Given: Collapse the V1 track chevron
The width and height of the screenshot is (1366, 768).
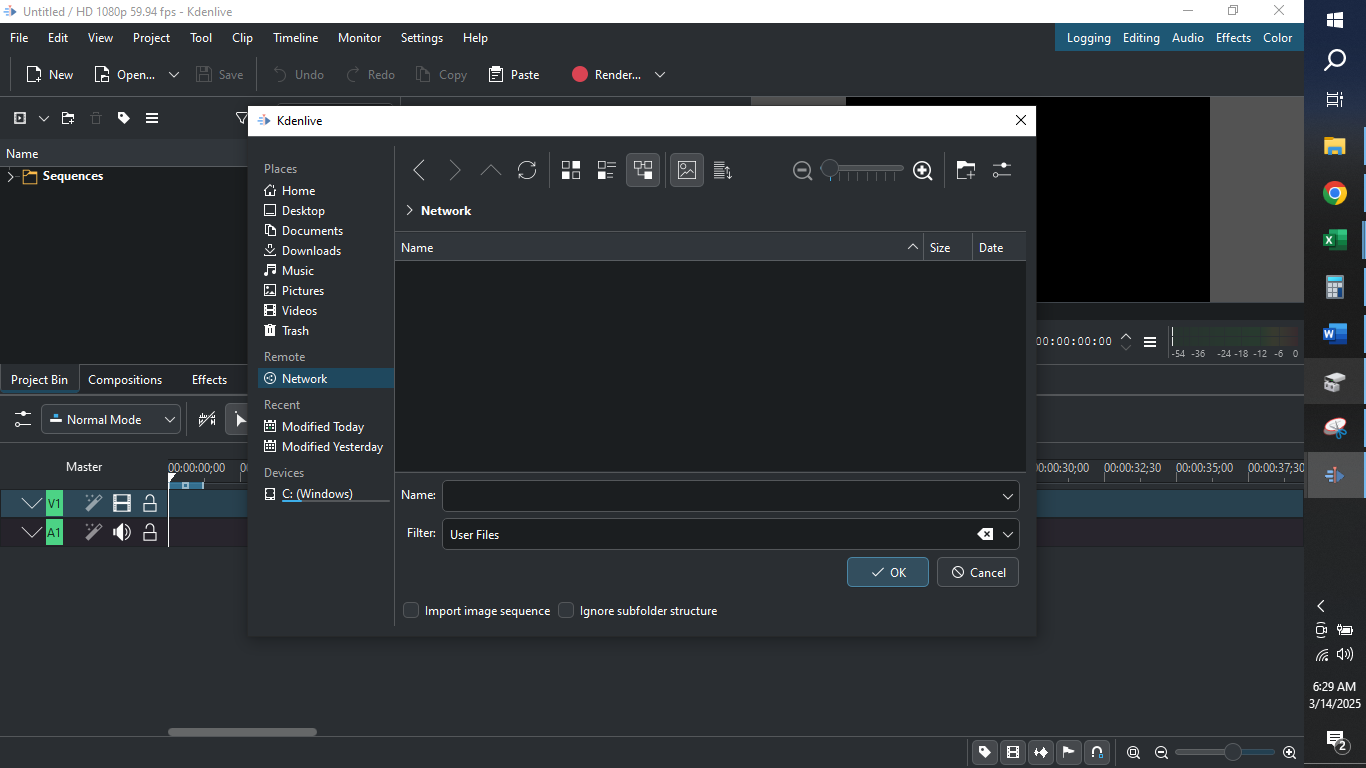Looking at the screenshot, I should (x=32, y=504).
